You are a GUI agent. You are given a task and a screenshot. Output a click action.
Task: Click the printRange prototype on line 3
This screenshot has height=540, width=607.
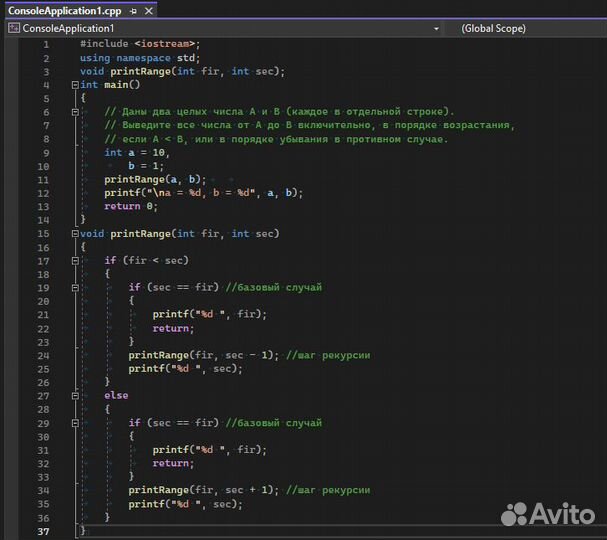pyautogui.click(x=182, y=72)
